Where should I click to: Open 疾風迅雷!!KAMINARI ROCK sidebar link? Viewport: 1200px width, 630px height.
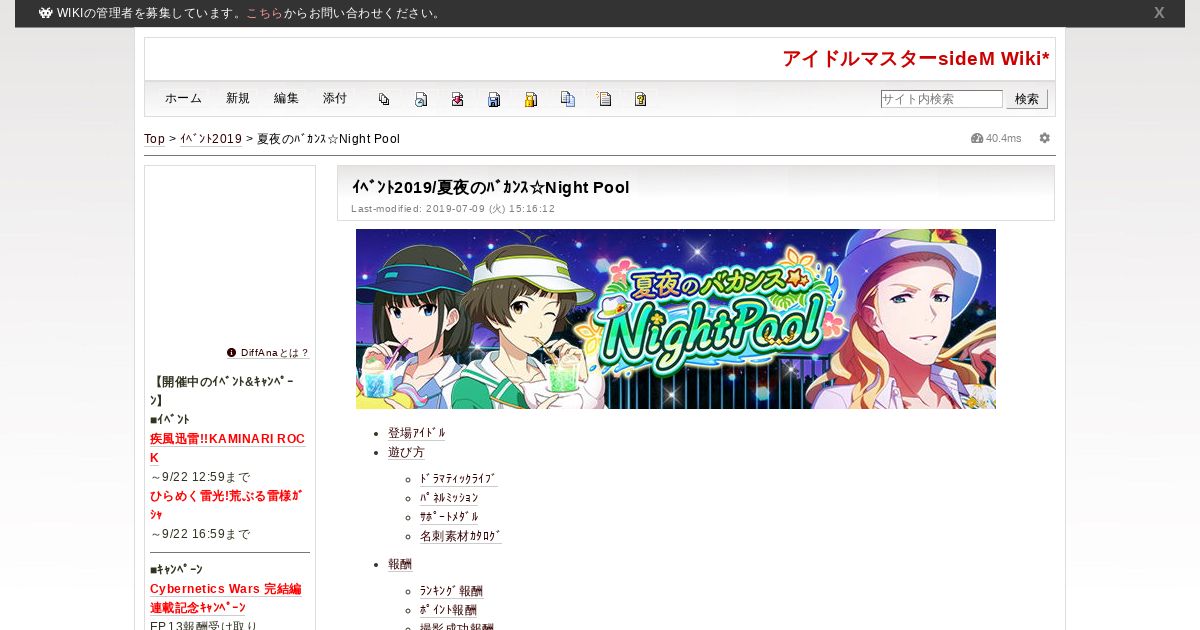(x=227, y=448)
